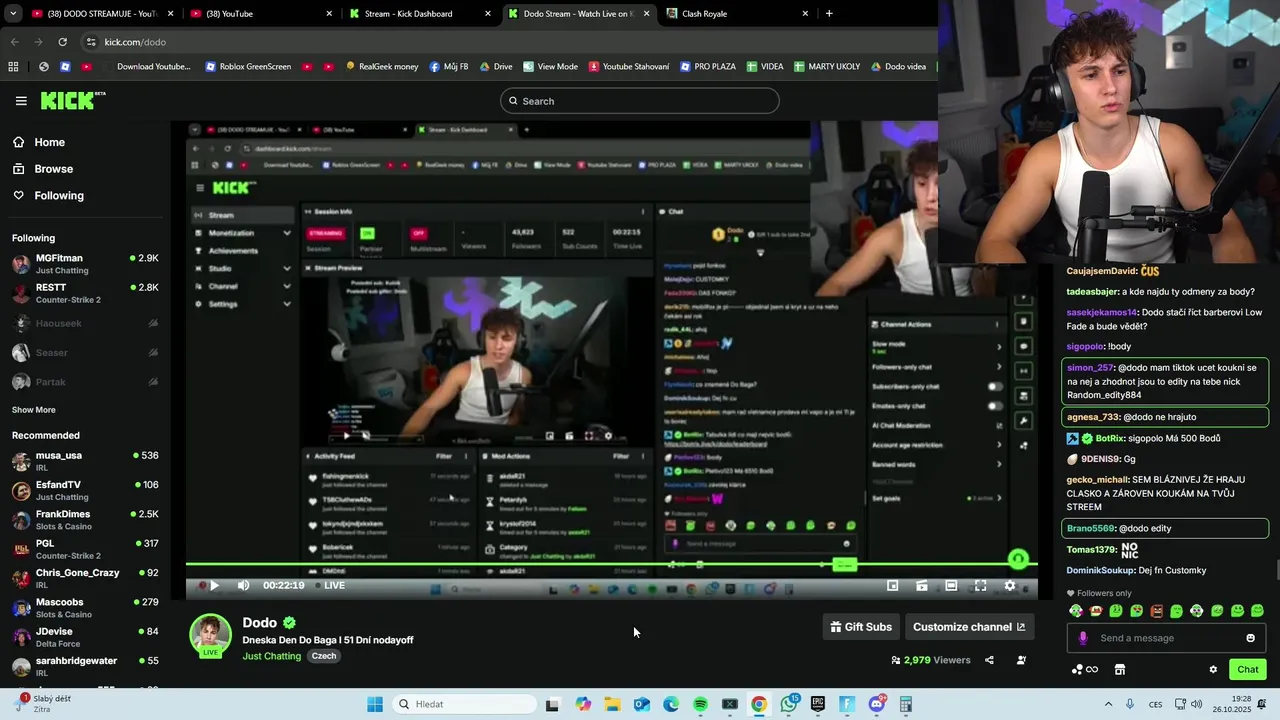The width and height of the screenshot is (1280, 720).
Task: Click the cast-style player window icon
Action: click(x=922, y=586)
